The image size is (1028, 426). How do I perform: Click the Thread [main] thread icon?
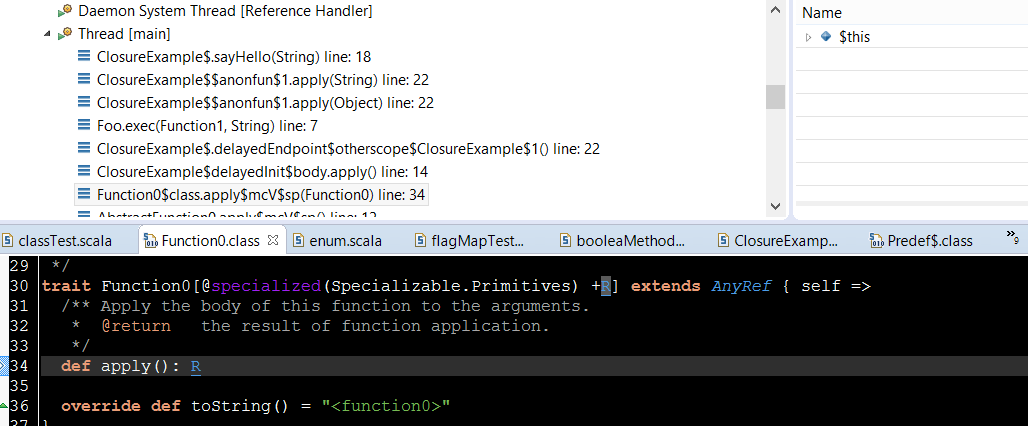tap(65, 34)
